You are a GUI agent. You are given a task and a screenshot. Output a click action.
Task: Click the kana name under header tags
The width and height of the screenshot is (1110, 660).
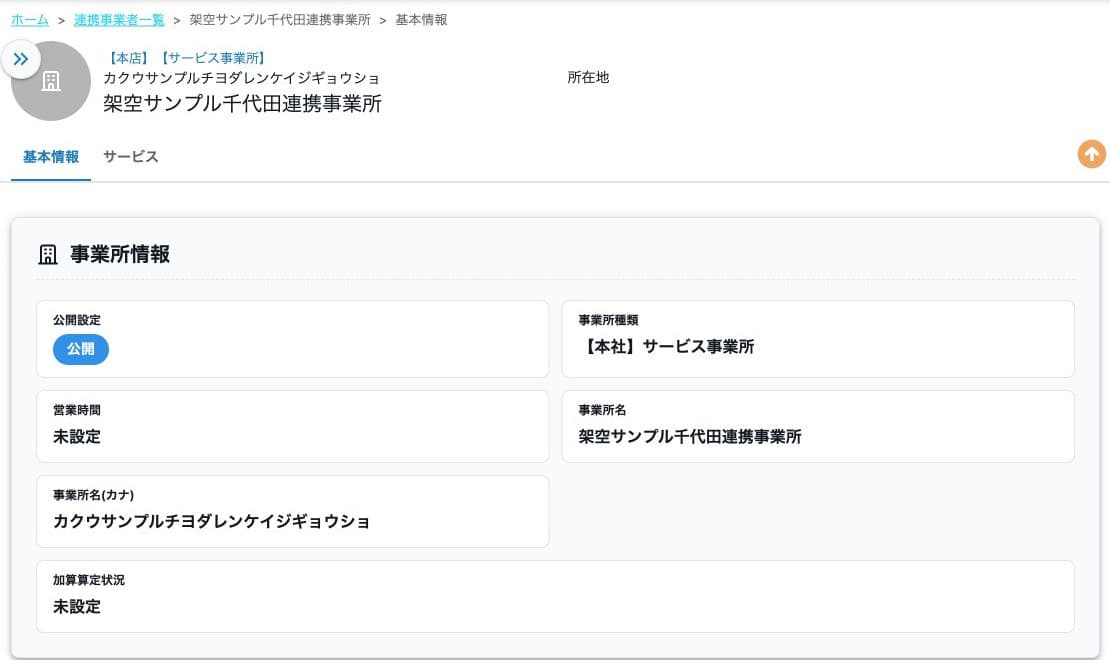[x=241, y=78]
